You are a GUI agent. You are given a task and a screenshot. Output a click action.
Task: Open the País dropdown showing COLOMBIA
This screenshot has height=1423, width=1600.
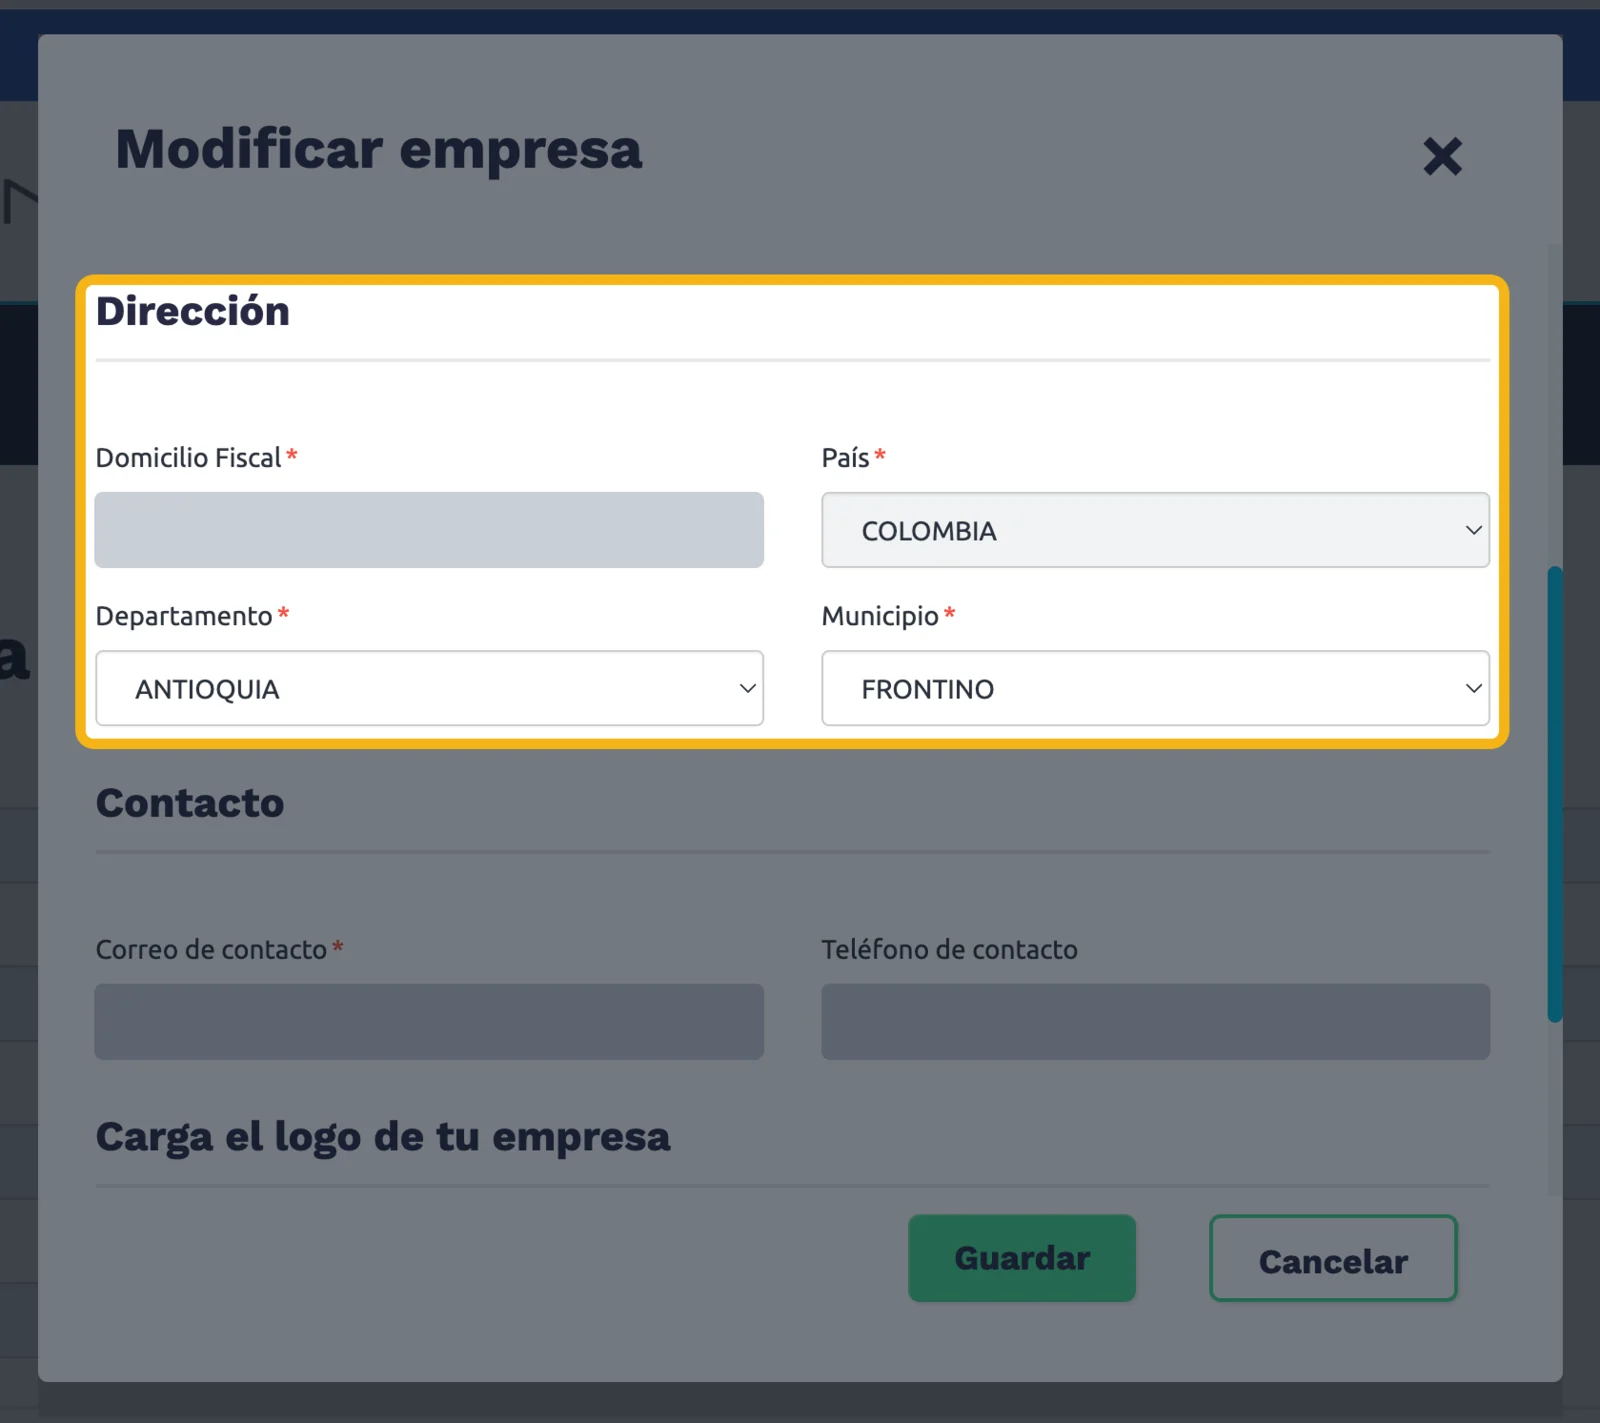pos(1155,530)
